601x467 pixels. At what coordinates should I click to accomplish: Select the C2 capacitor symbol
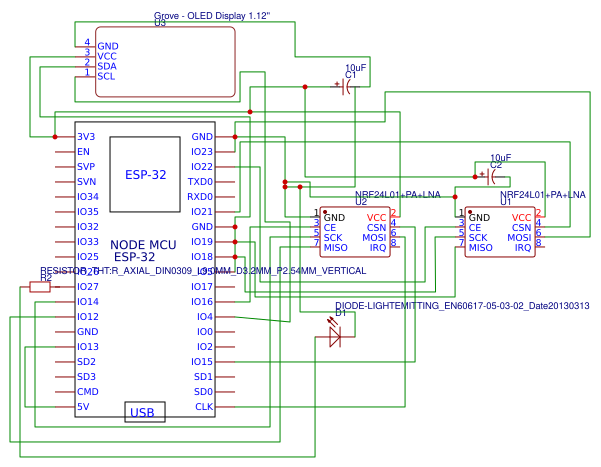(490, 177)
